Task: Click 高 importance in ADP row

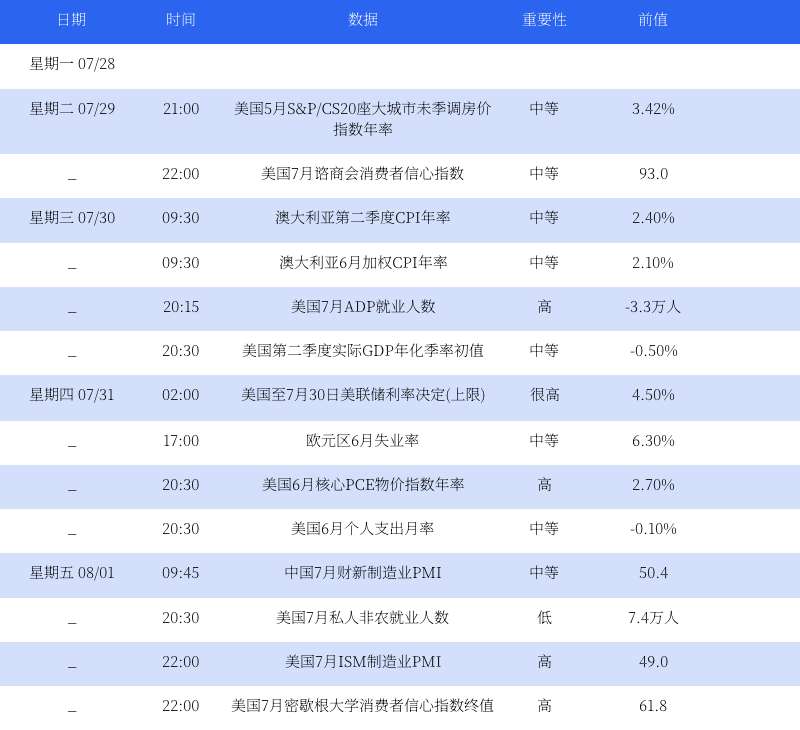Action: coord(544,307)
